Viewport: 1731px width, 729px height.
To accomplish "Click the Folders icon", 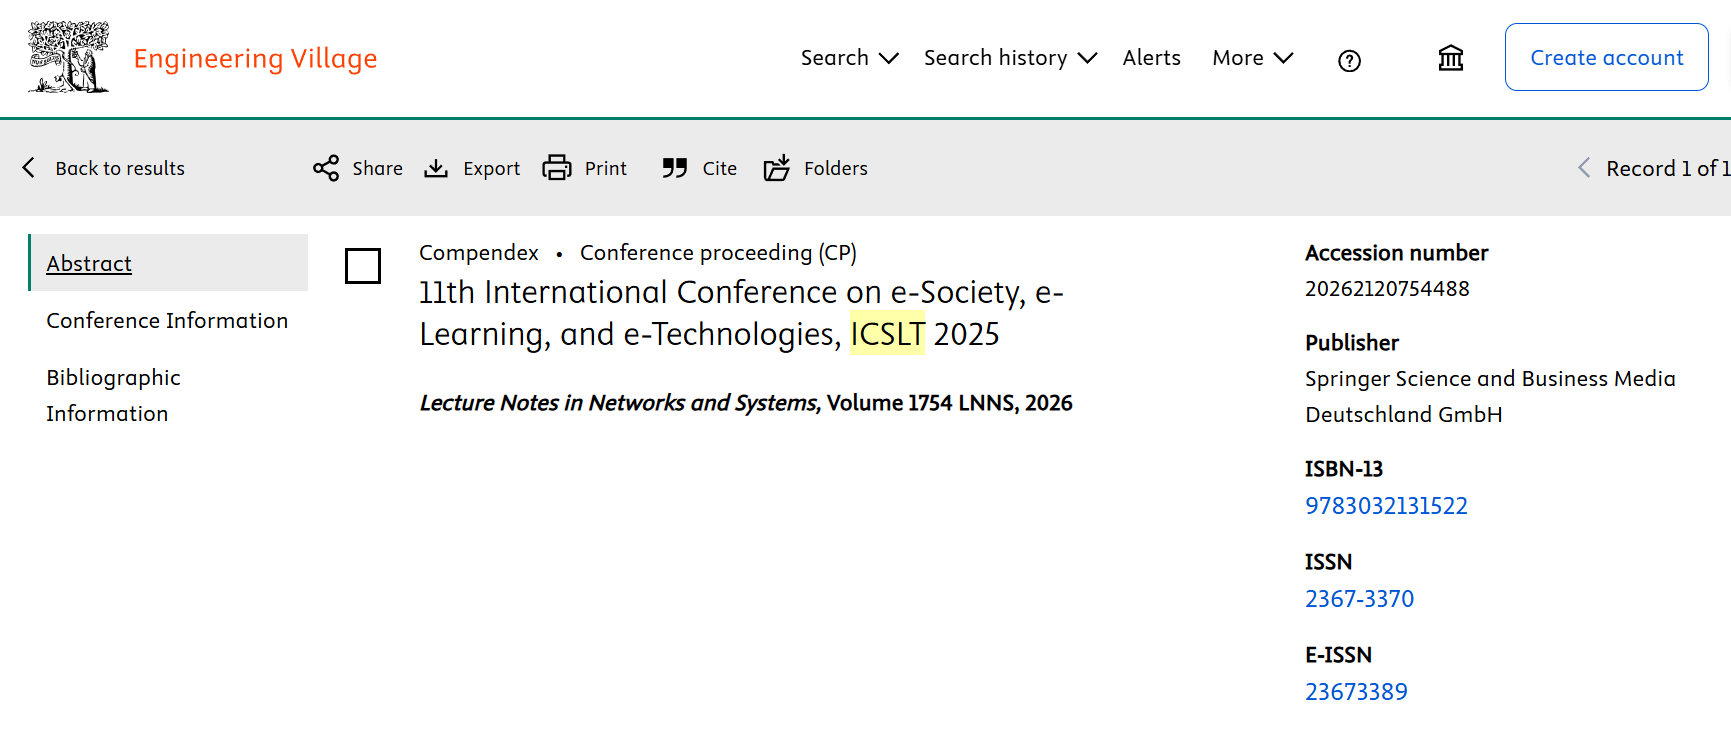I will [777, 167].
